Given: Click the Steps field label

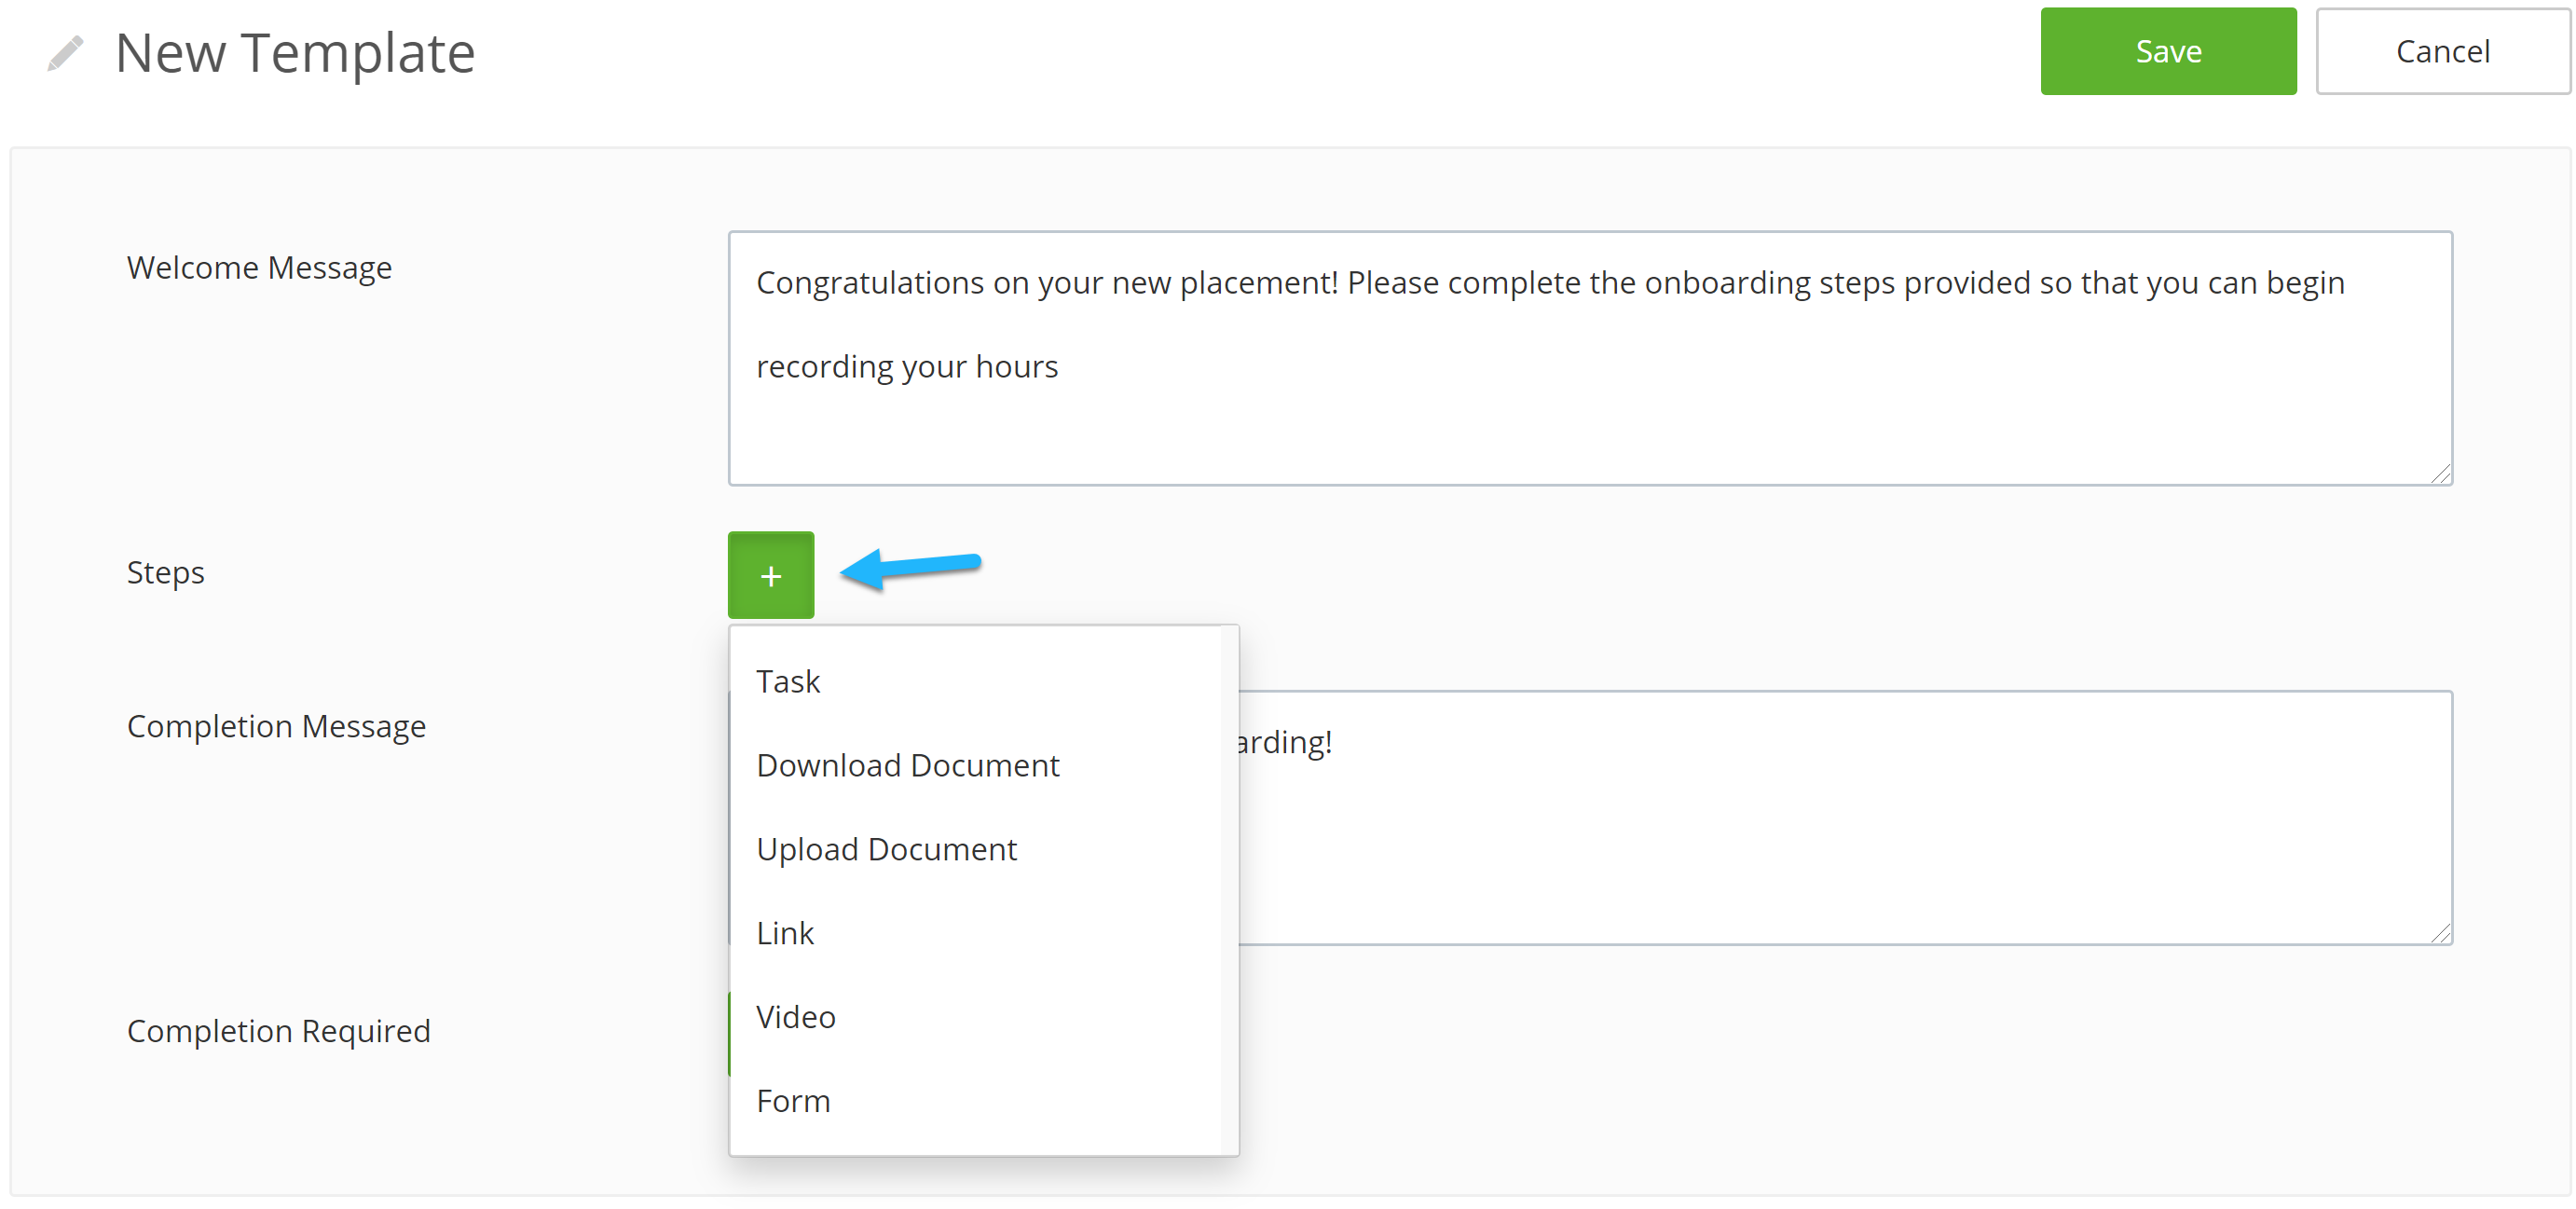Looking at the screenshot, I should click(166, 572).
